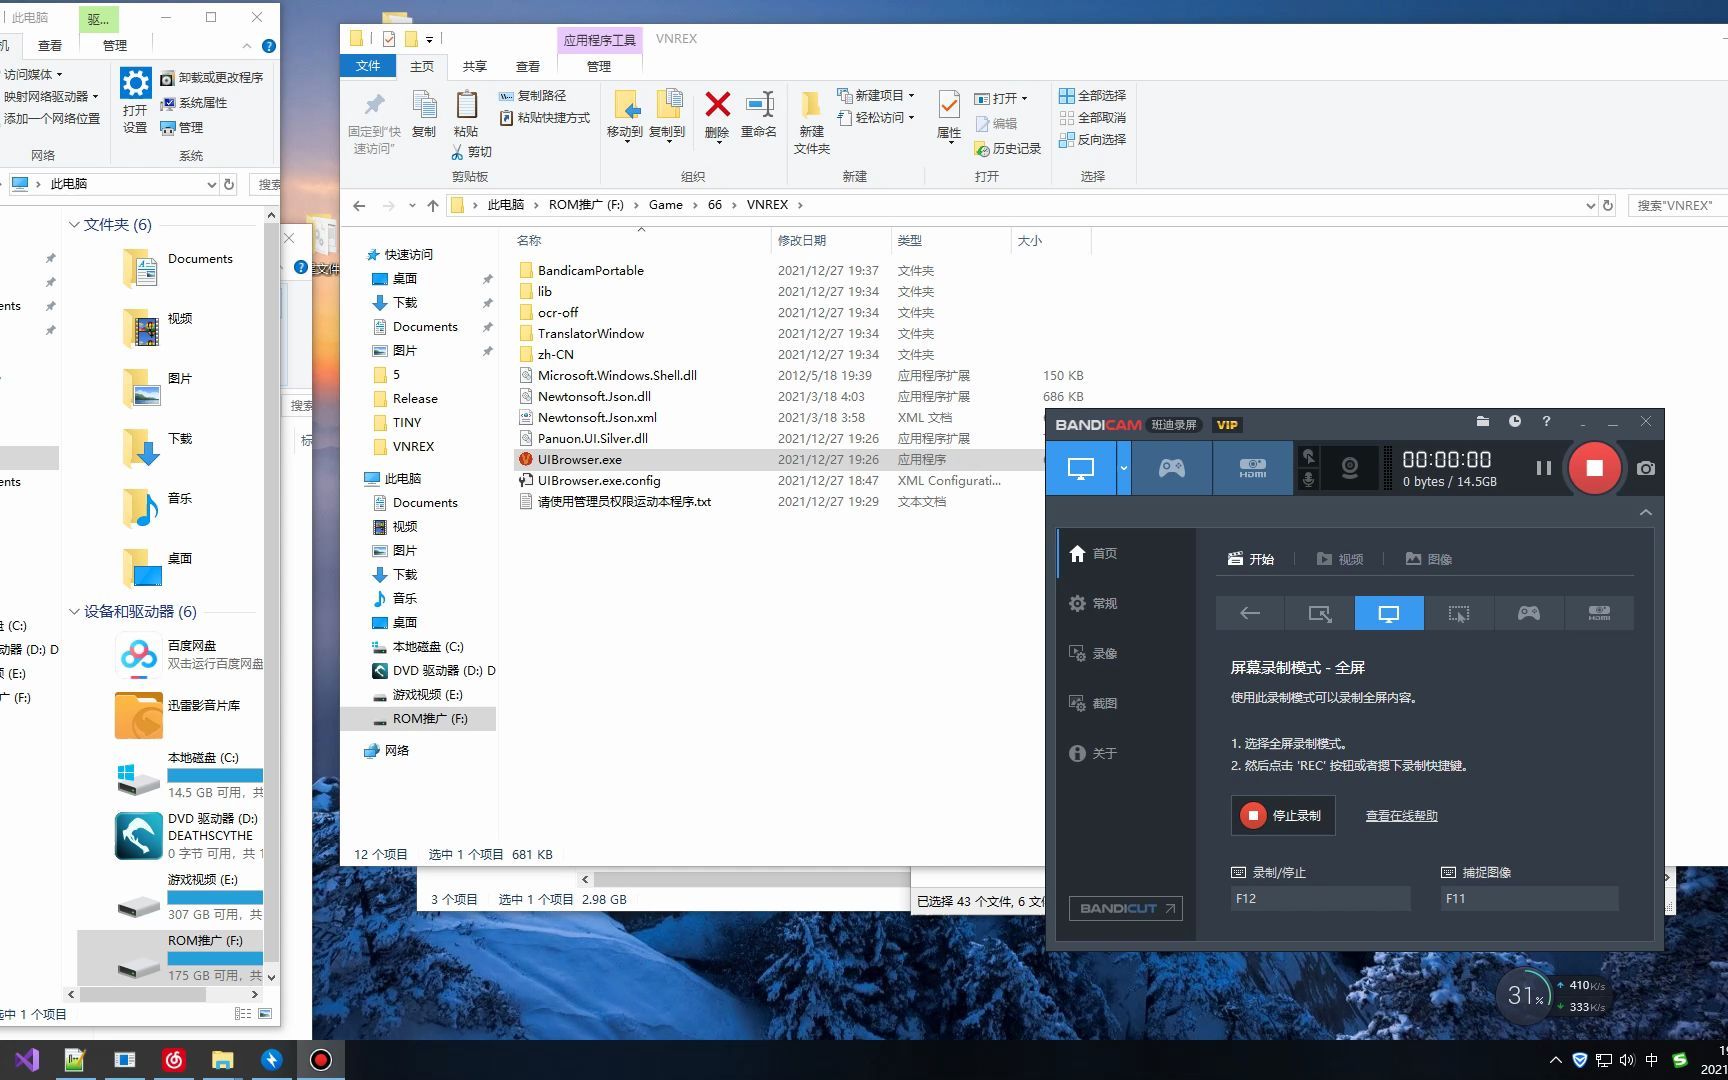Screen dimensions: 1728x1080
Task: Select screen recording mode in Bandicam's top bar
Action: 1081,468
